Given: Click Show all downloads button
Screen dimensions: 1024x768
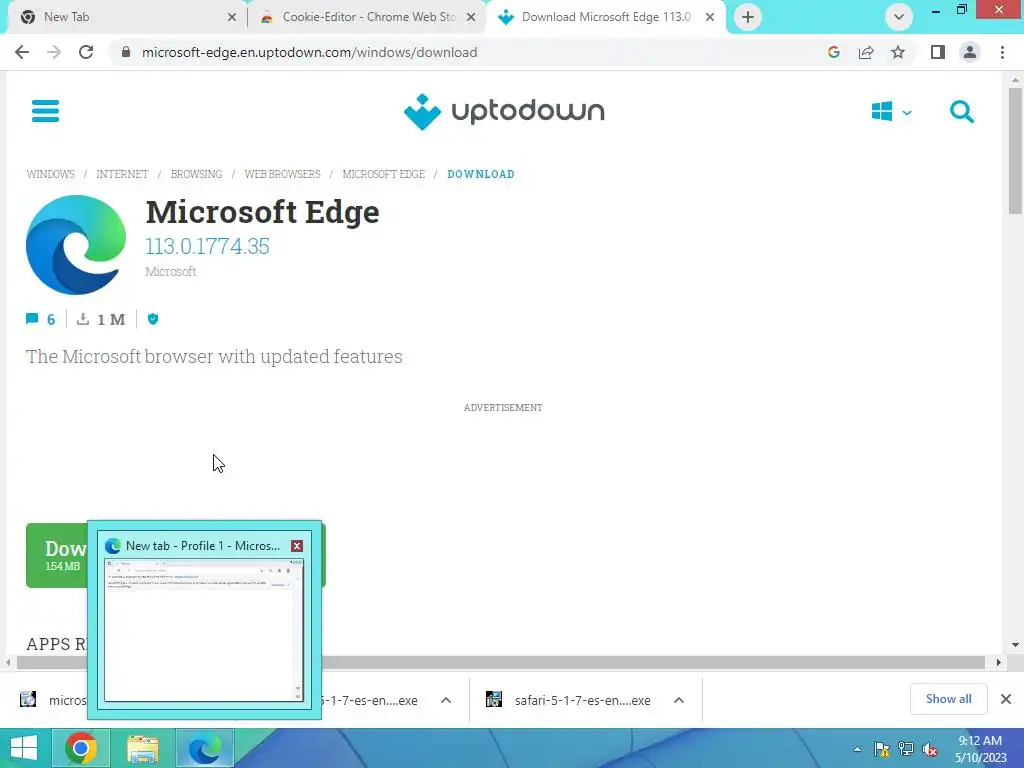Looking at the screenshot, I should tap(948, 699).
